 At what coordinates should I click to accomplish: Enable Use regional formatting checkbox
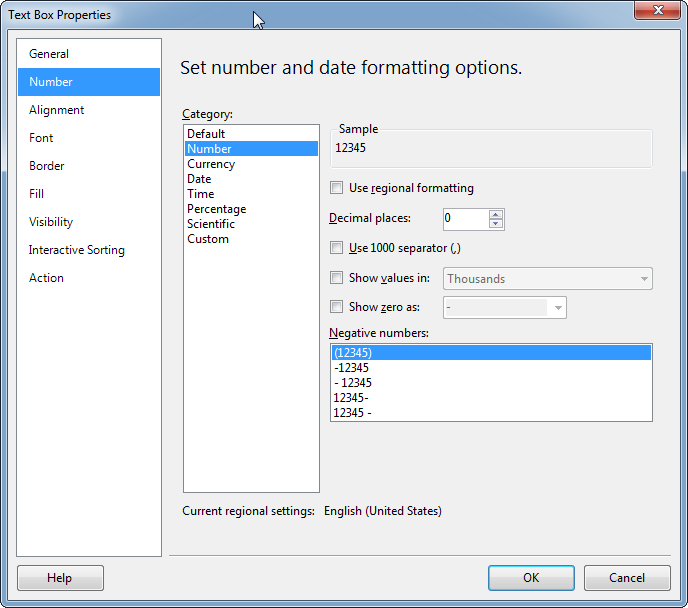[x=337, y=188]
